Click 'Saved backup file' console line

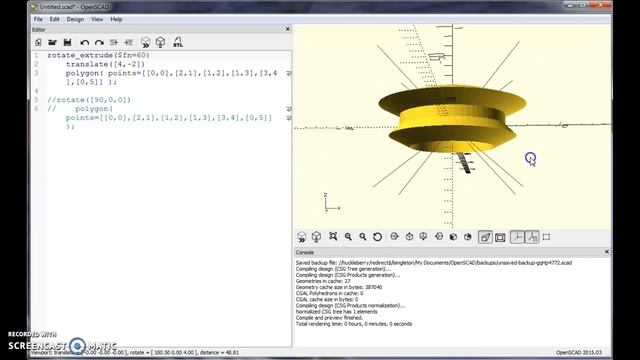(434, 263)
